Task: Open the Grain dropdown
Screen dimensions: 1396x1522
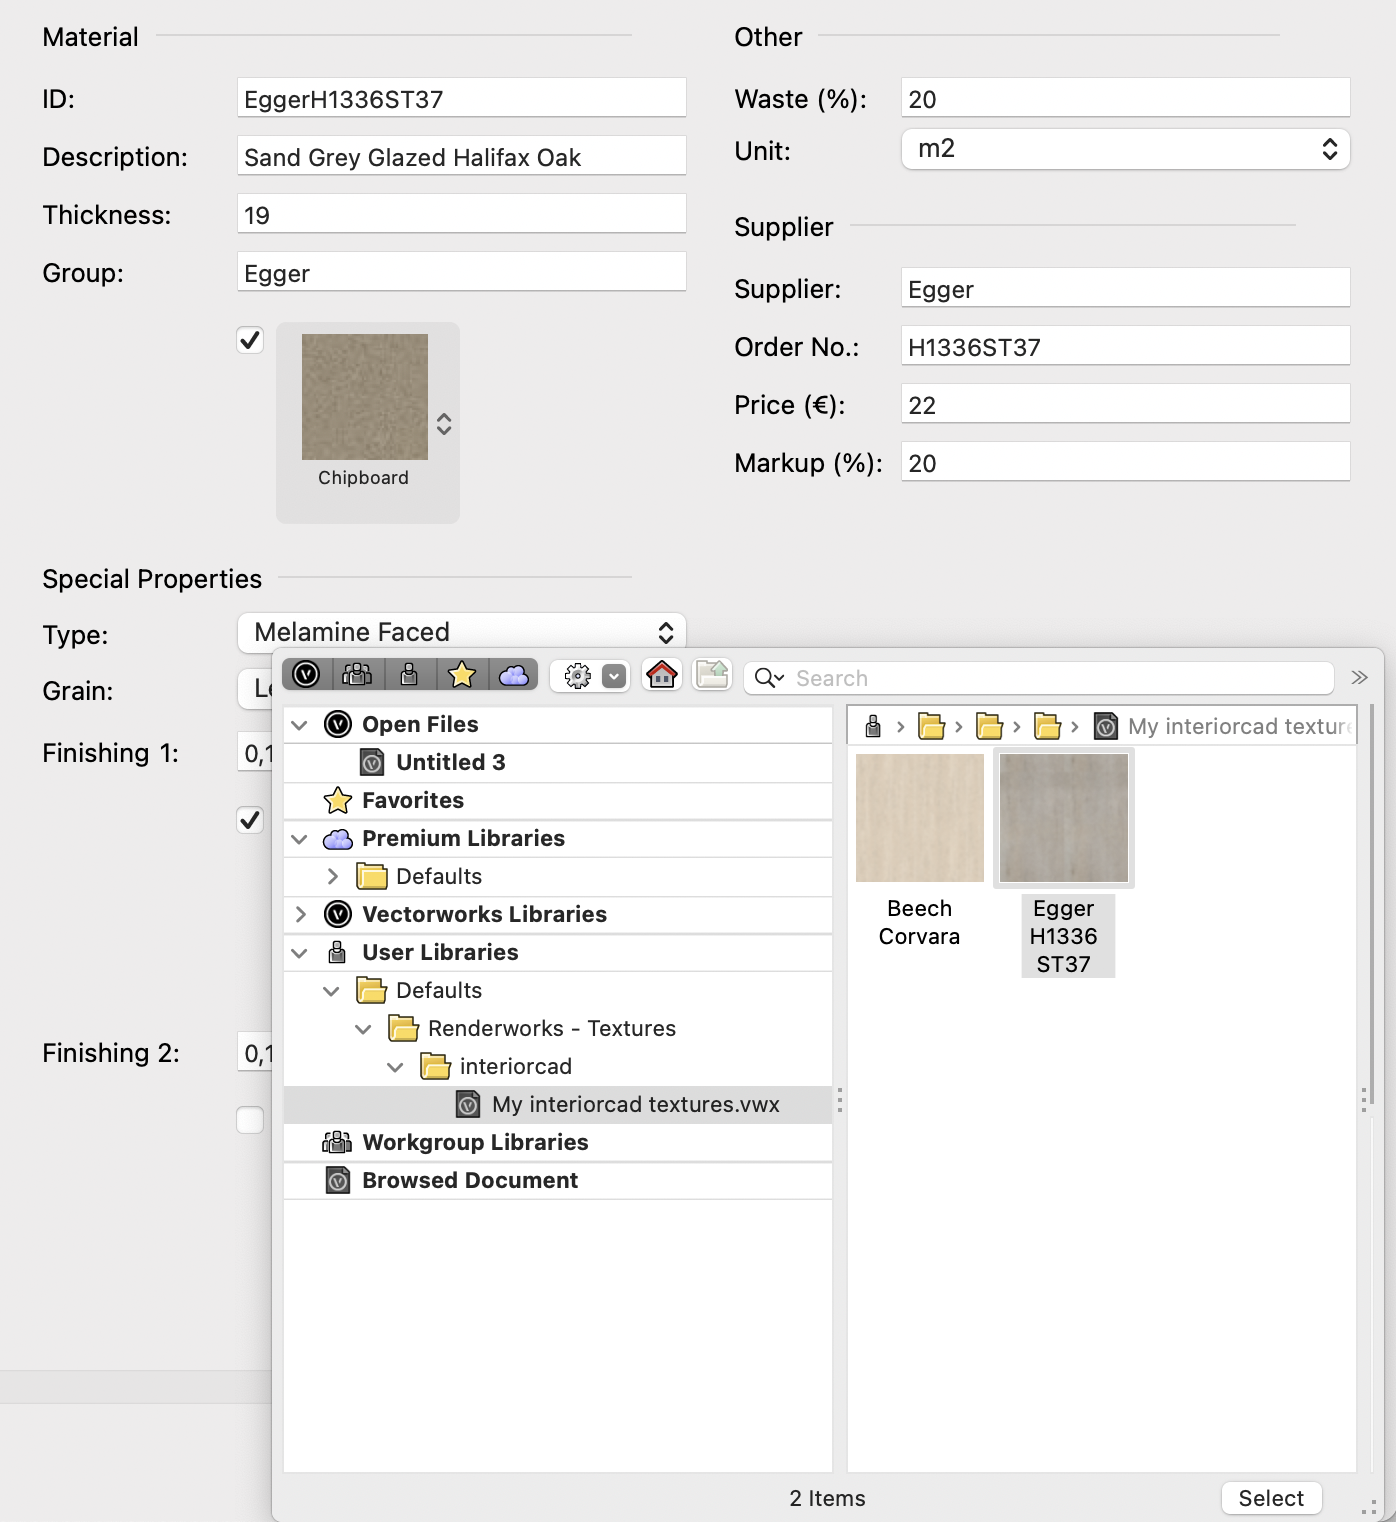Action: pos(255,689)
